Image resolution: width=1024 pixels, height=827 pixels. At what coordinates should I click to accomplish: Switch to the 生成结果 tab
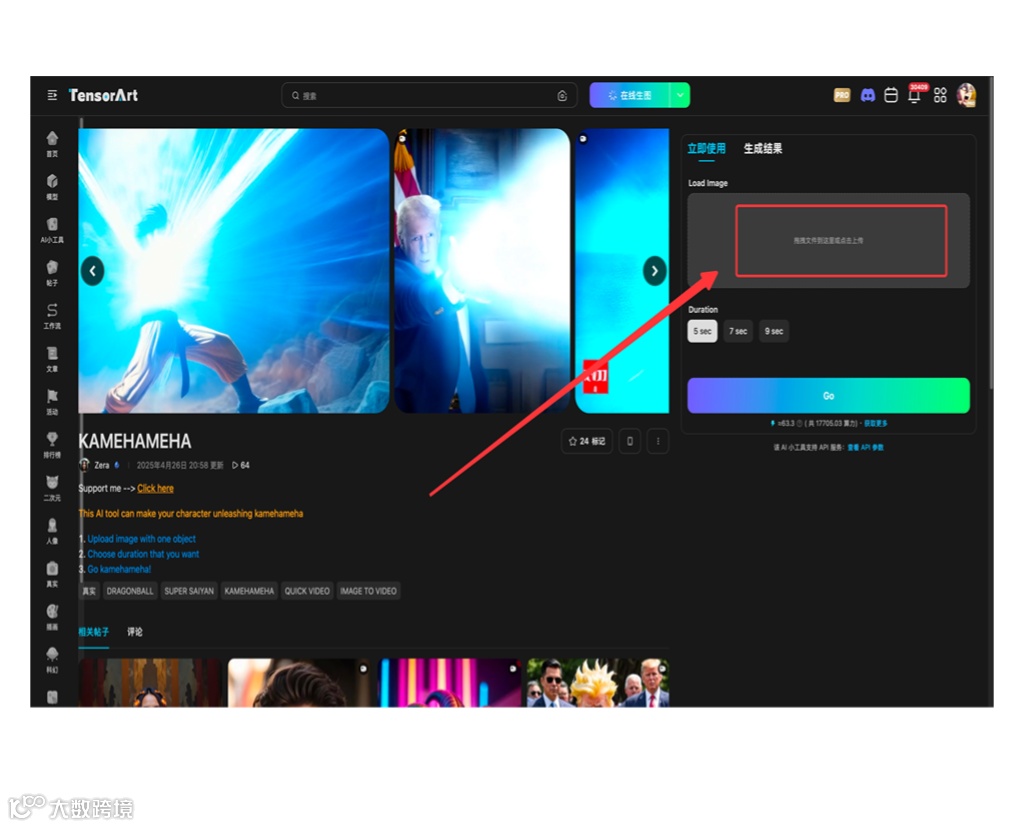click(x=763, y=148)
